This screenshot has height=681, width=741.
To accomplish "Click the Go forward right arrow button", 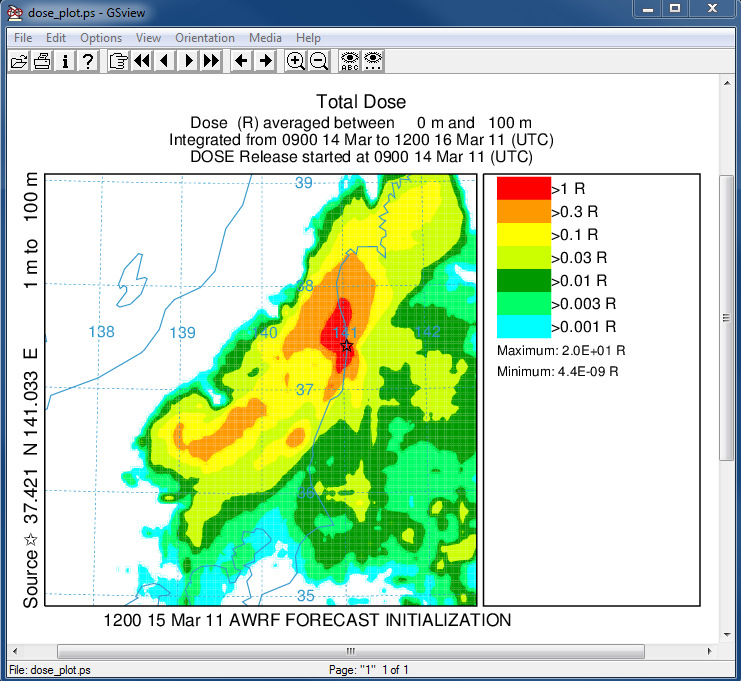I will pyautogui.click(x=264, y=61).
